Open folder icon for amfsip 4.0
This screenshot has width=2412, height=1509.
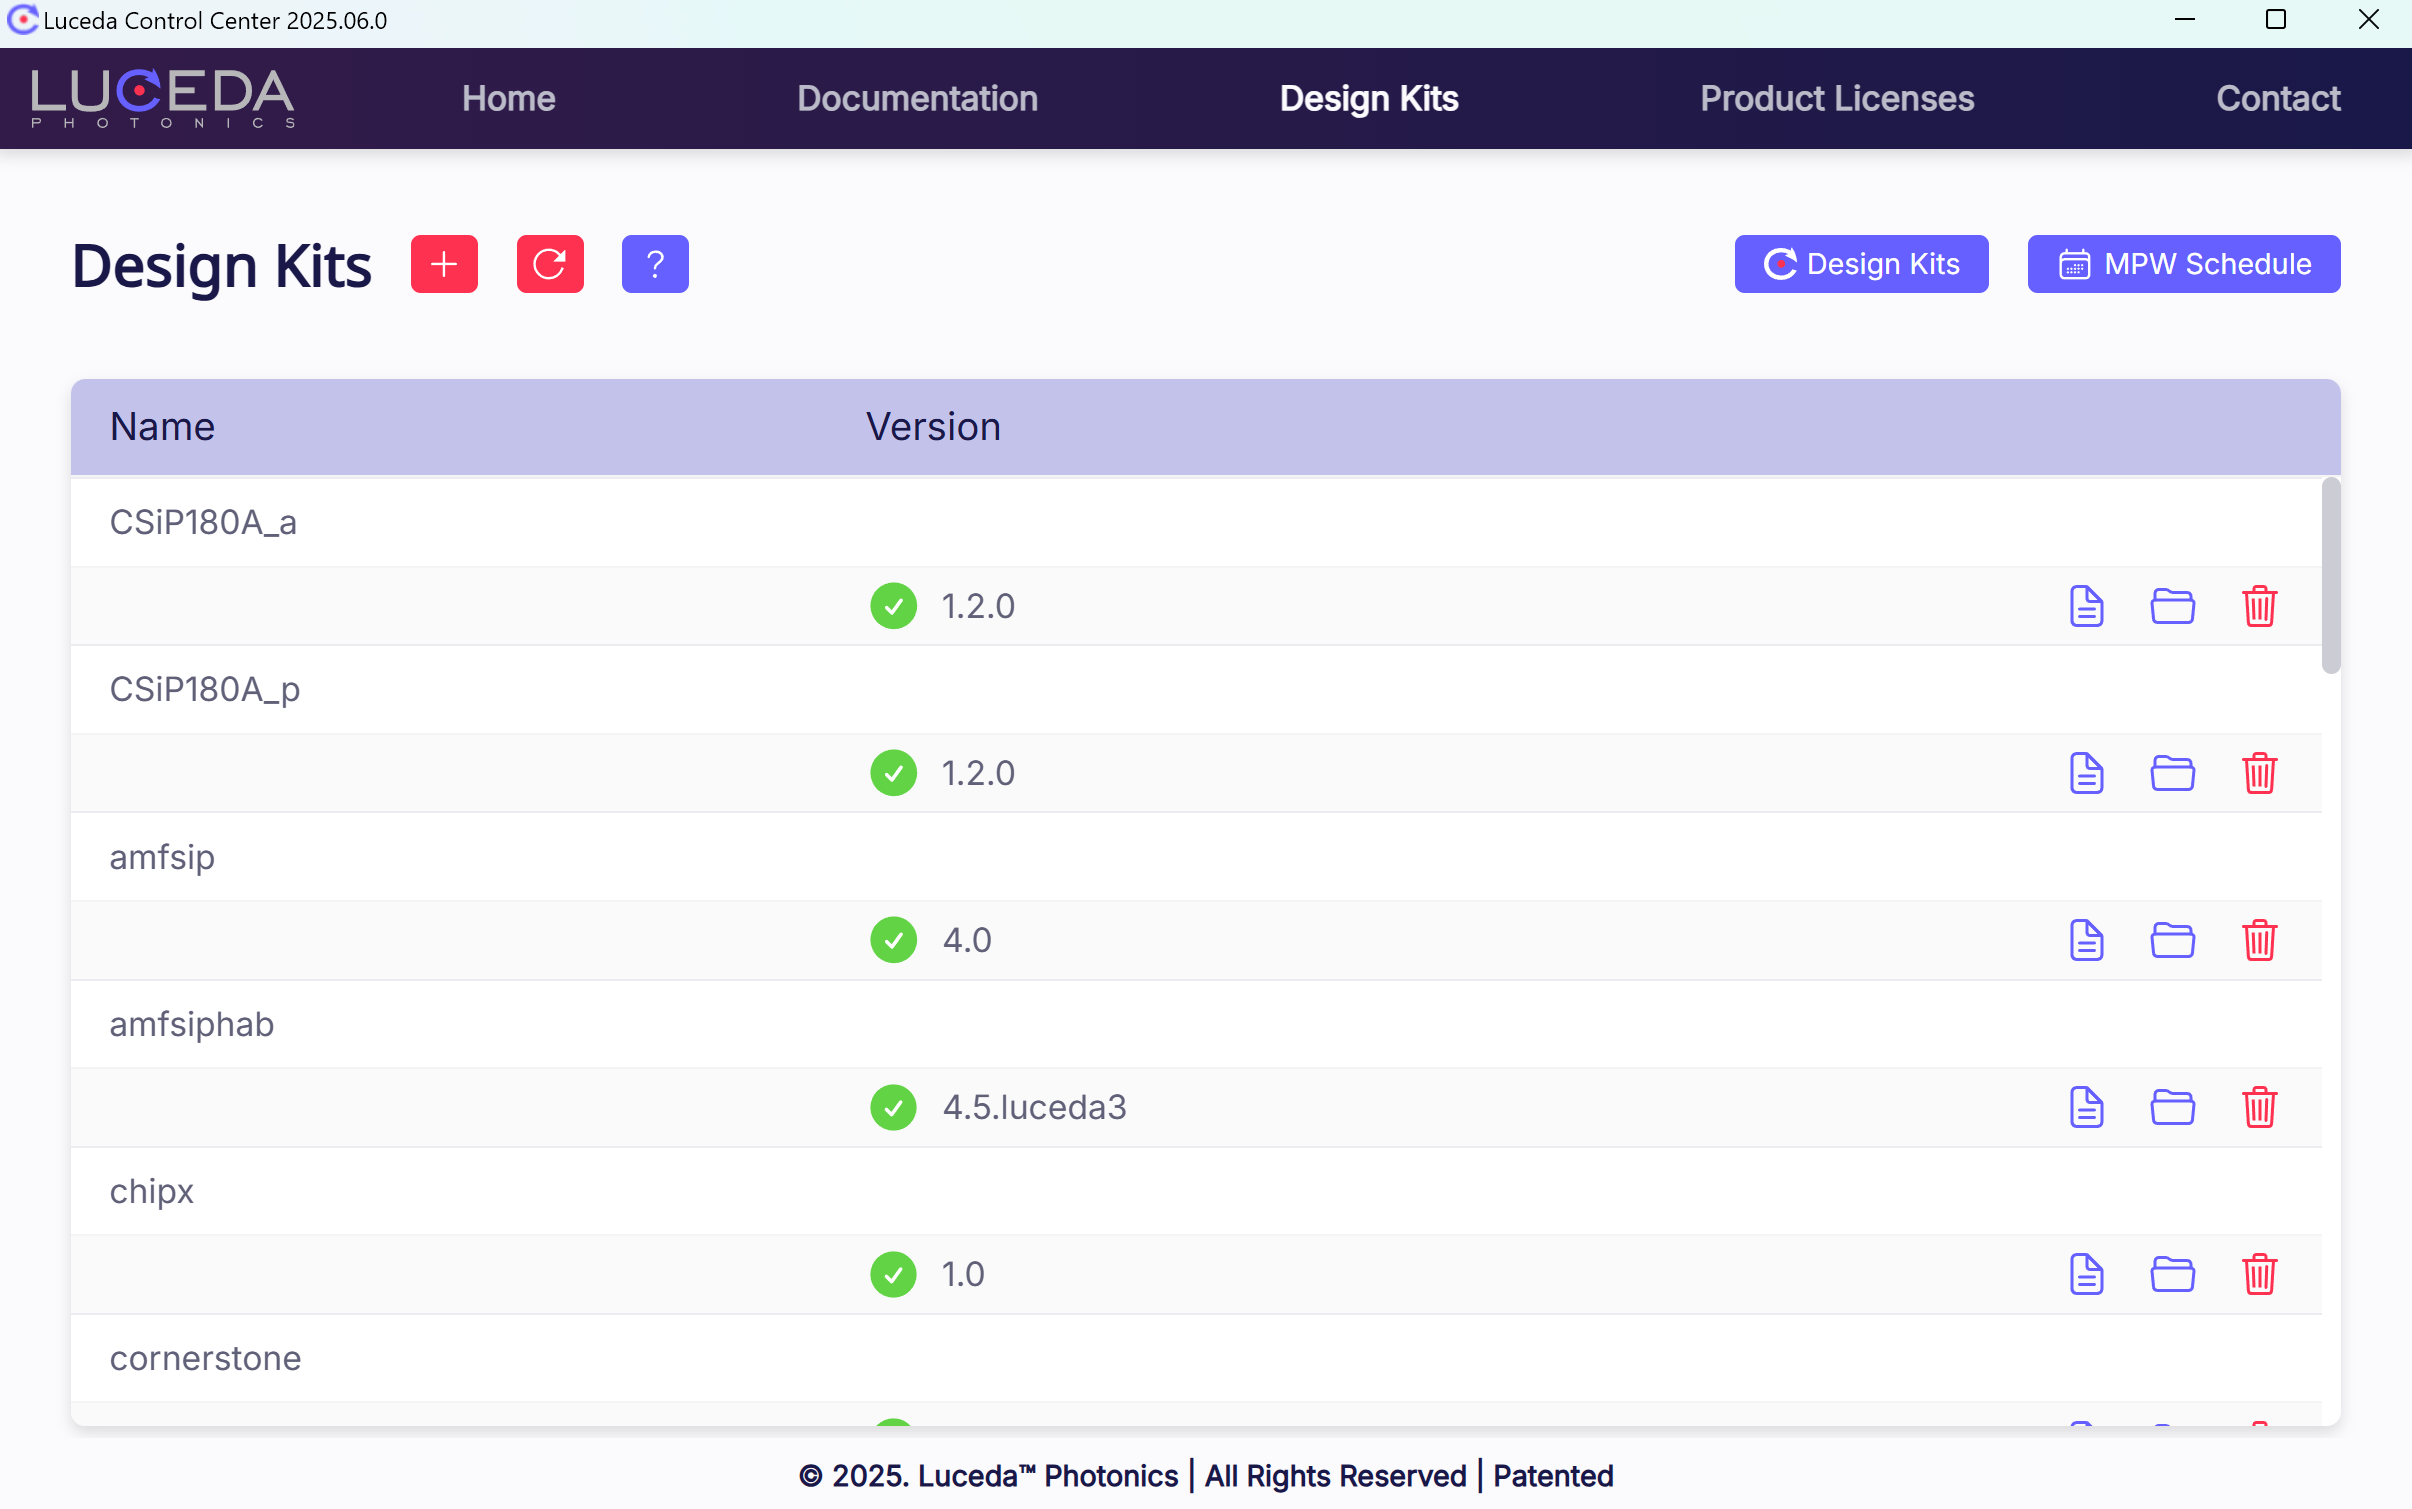pyautogui.click(x=2172, y=940)
